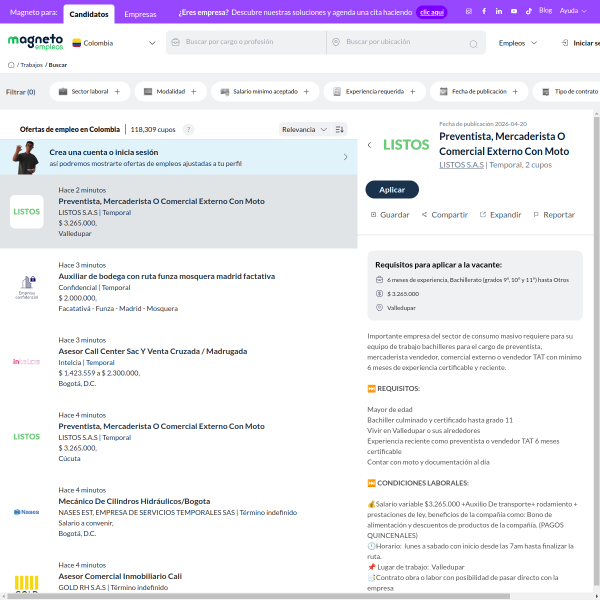Open the TikTok icon link
Image resolution: width=600 pixels, height=600 pixels.
[x=528, y=11]
